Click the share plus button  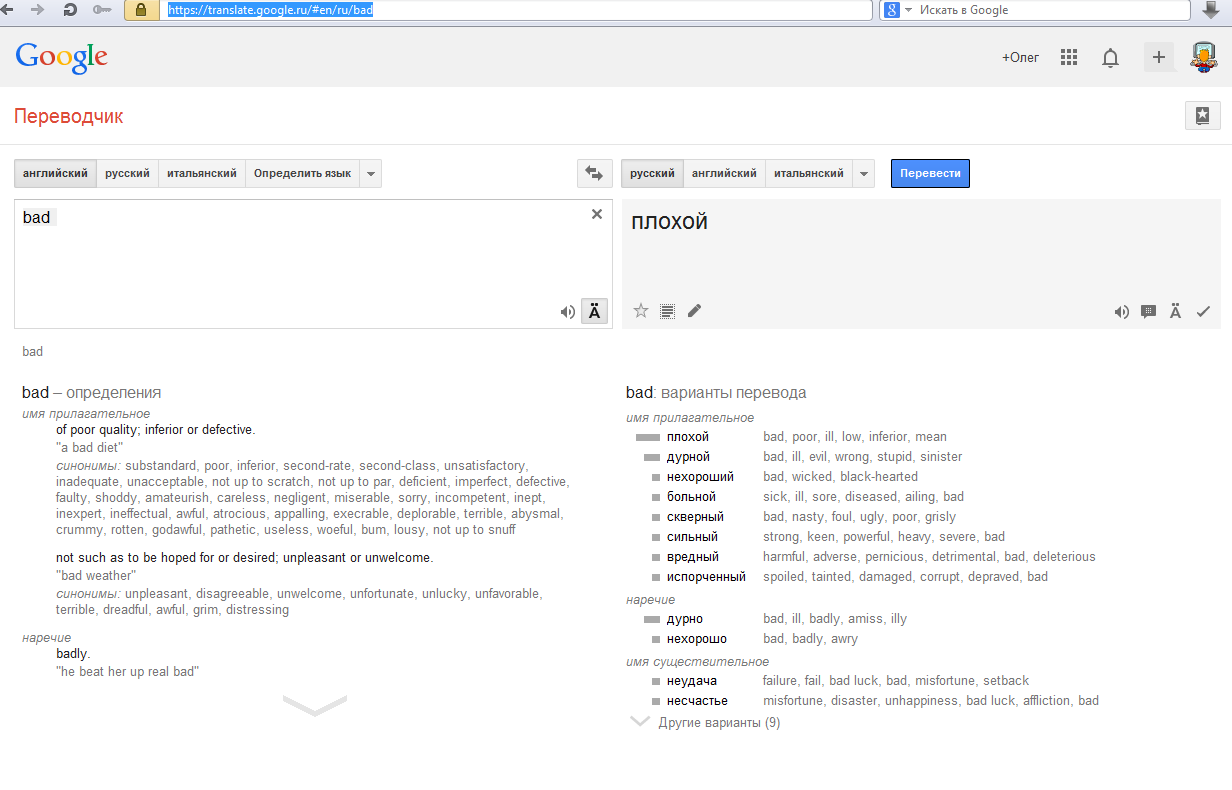[x=1159, y=57]
